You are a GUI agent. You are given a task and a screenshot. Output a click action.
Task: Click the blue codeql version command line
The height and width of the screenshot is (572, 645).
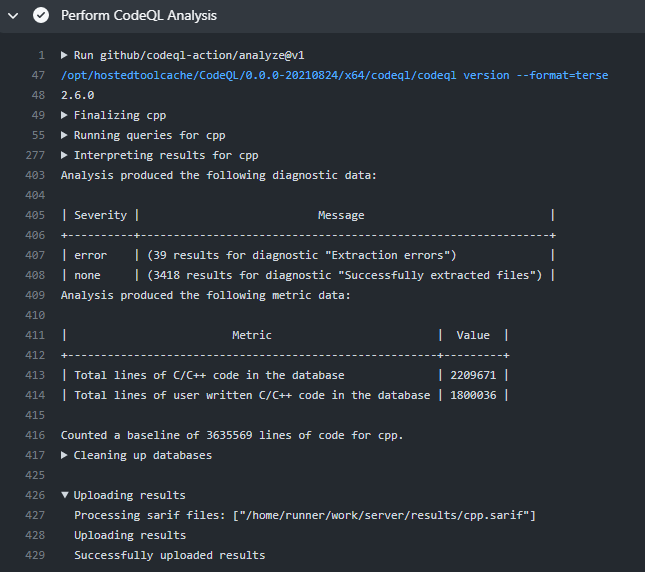(x=334, y=75)
